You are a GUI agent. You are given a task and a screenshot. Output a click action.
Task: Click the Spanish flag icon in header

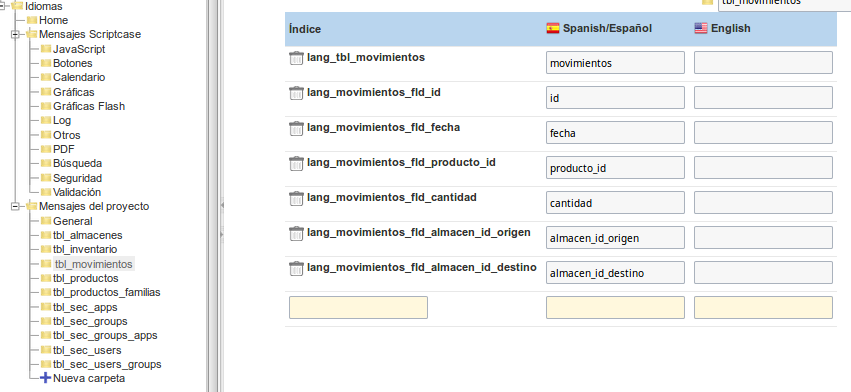(x=552, y=28)
